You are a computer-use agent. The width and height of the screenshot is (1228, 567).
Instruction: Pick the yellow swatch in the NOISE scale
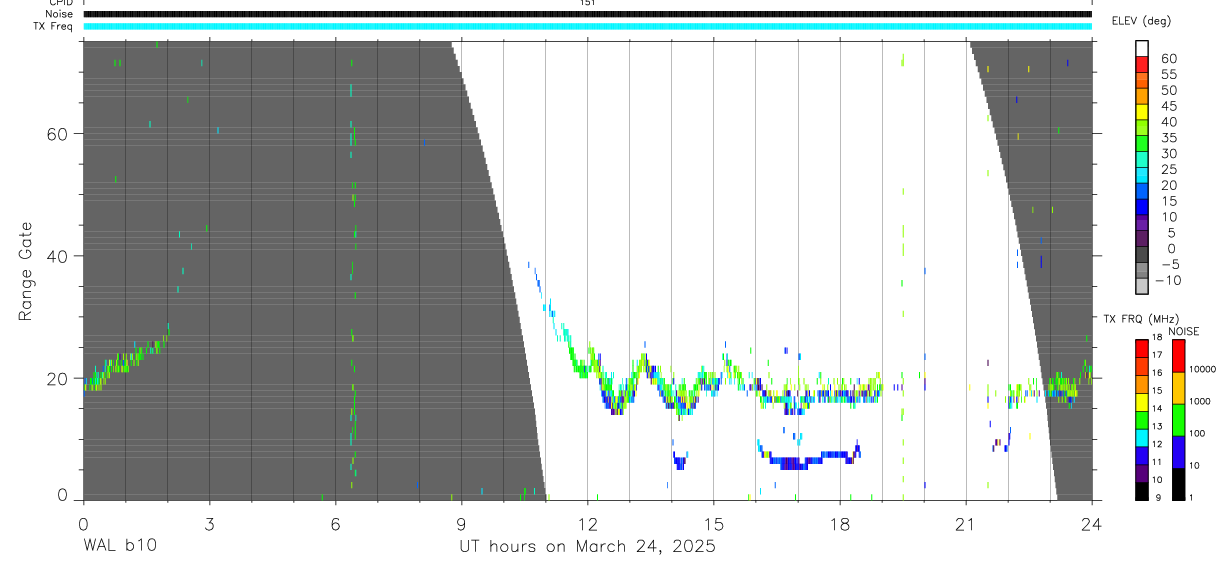tap(1178, 388)
